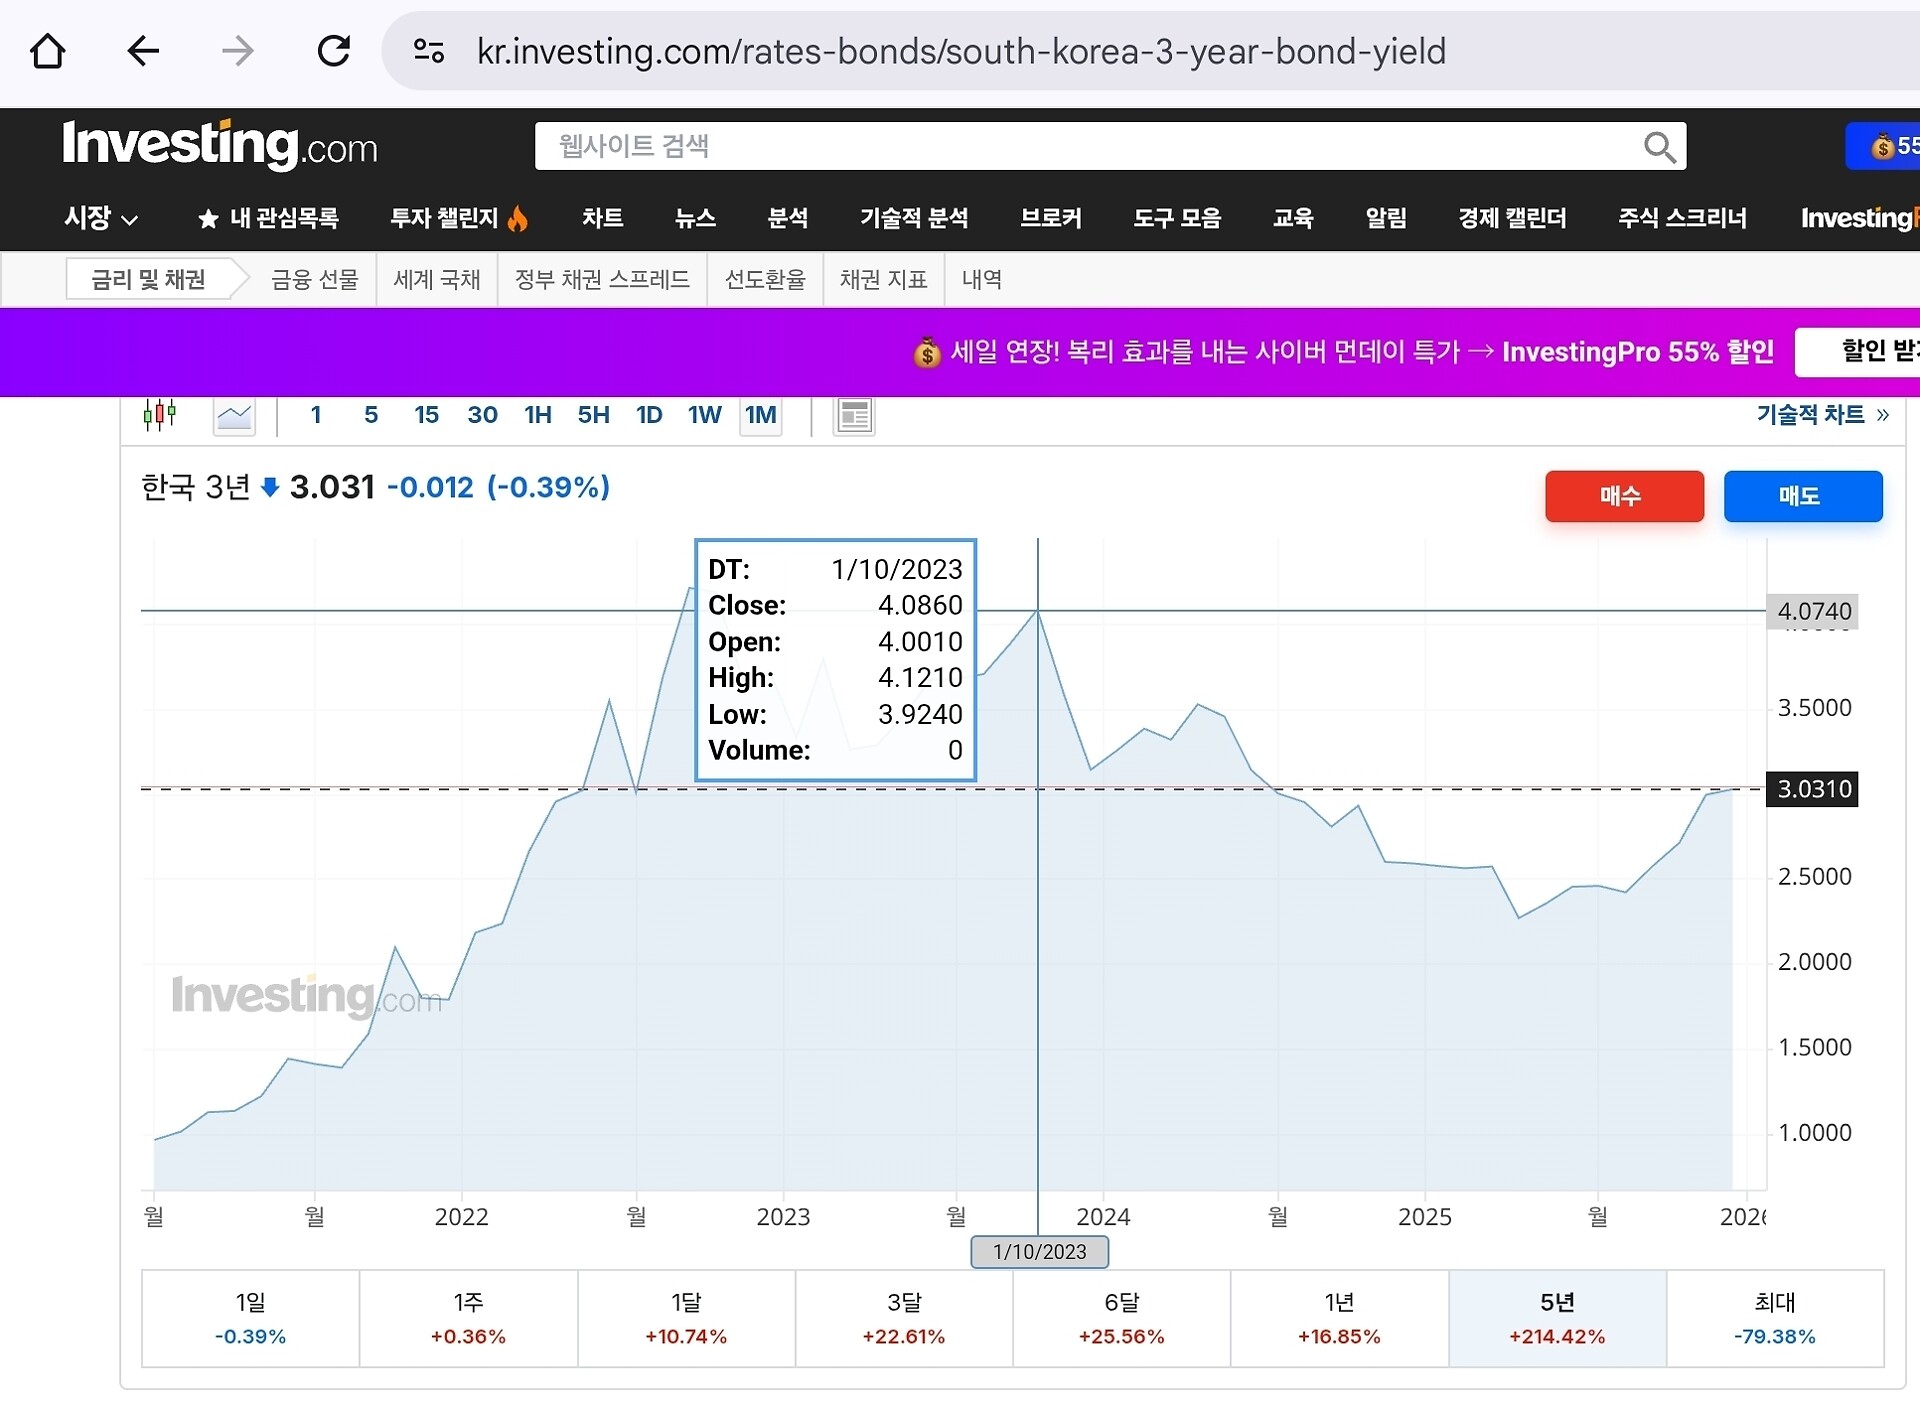
Task: Switch to the 1년 period tab
Action: [x=1338, y=1318]
